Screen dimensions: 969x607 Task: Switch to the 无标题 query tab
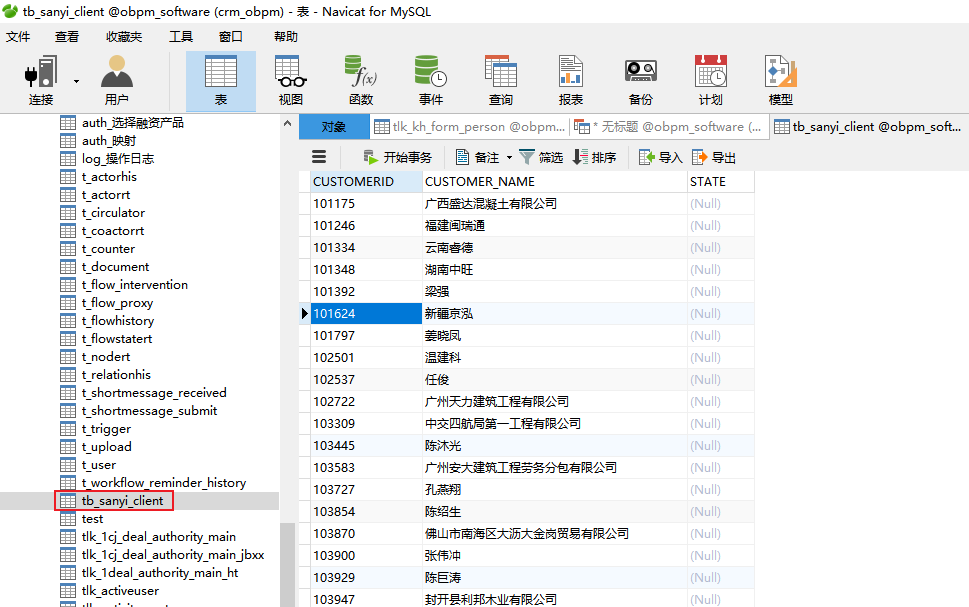pyautogui.click(x=669, y=127)
